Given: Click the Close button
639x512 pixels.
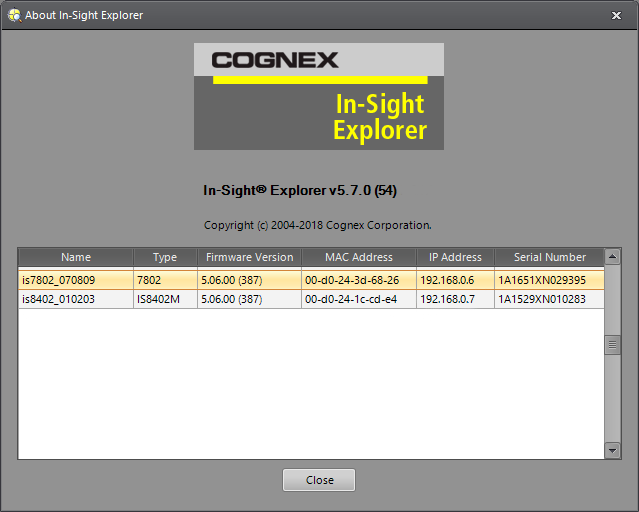Looking at the screenshot, I should (x=319, y=480).
